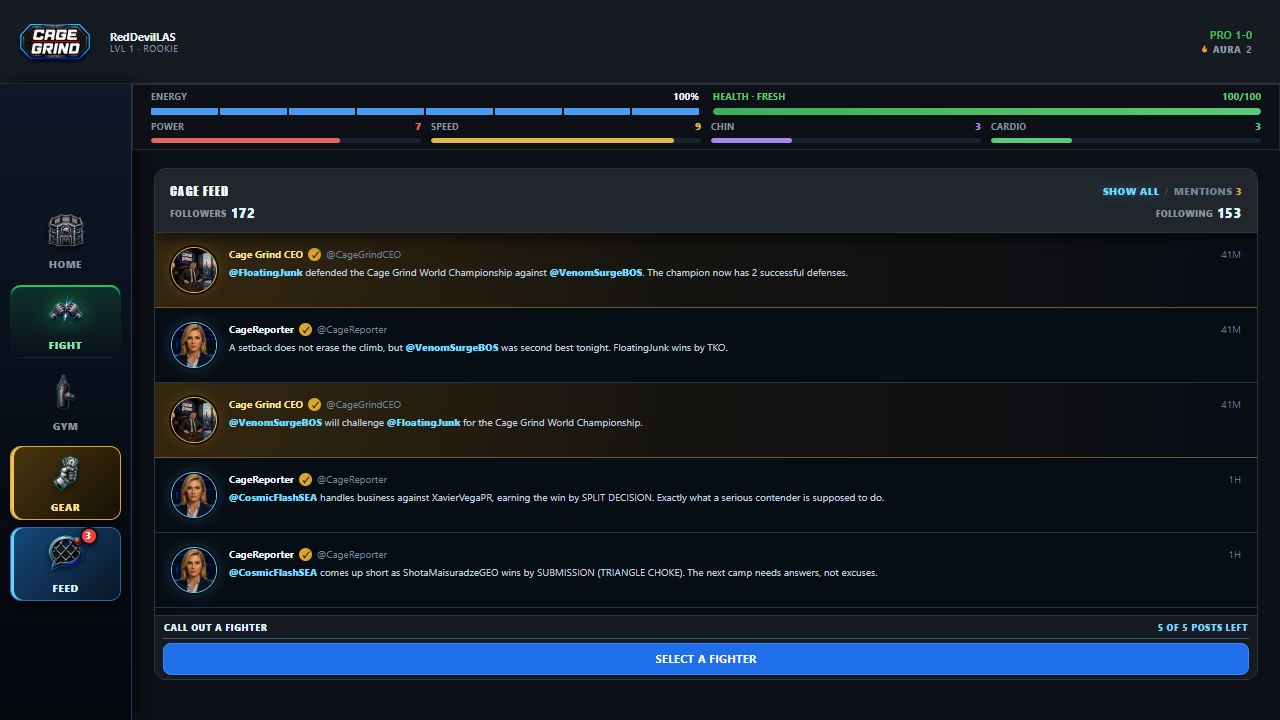Image resolution: width=1280 pixels, height=720 pixels.
Task: Click the red notification badge on Feed
Action: tap(89, 536)
